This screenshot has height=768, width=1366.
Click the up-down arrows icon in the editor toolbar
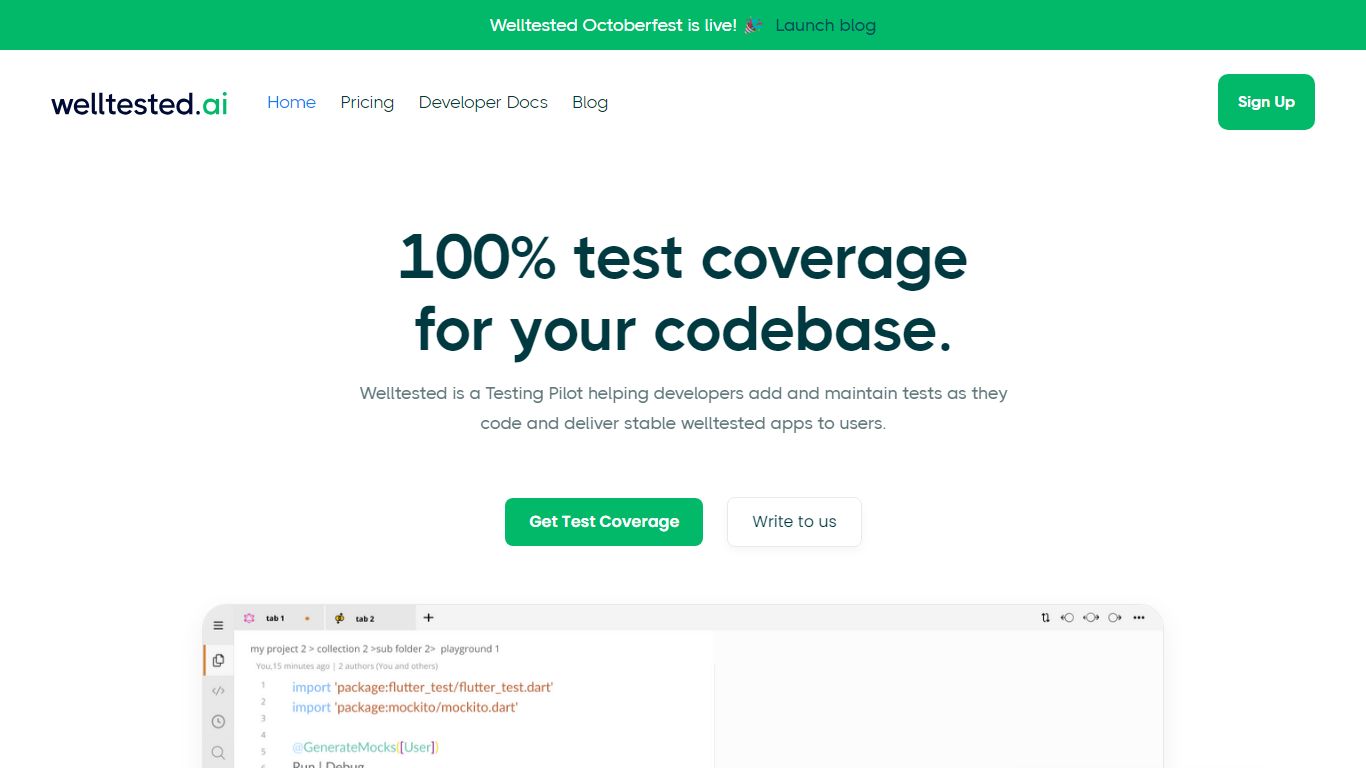[1046, 618]
